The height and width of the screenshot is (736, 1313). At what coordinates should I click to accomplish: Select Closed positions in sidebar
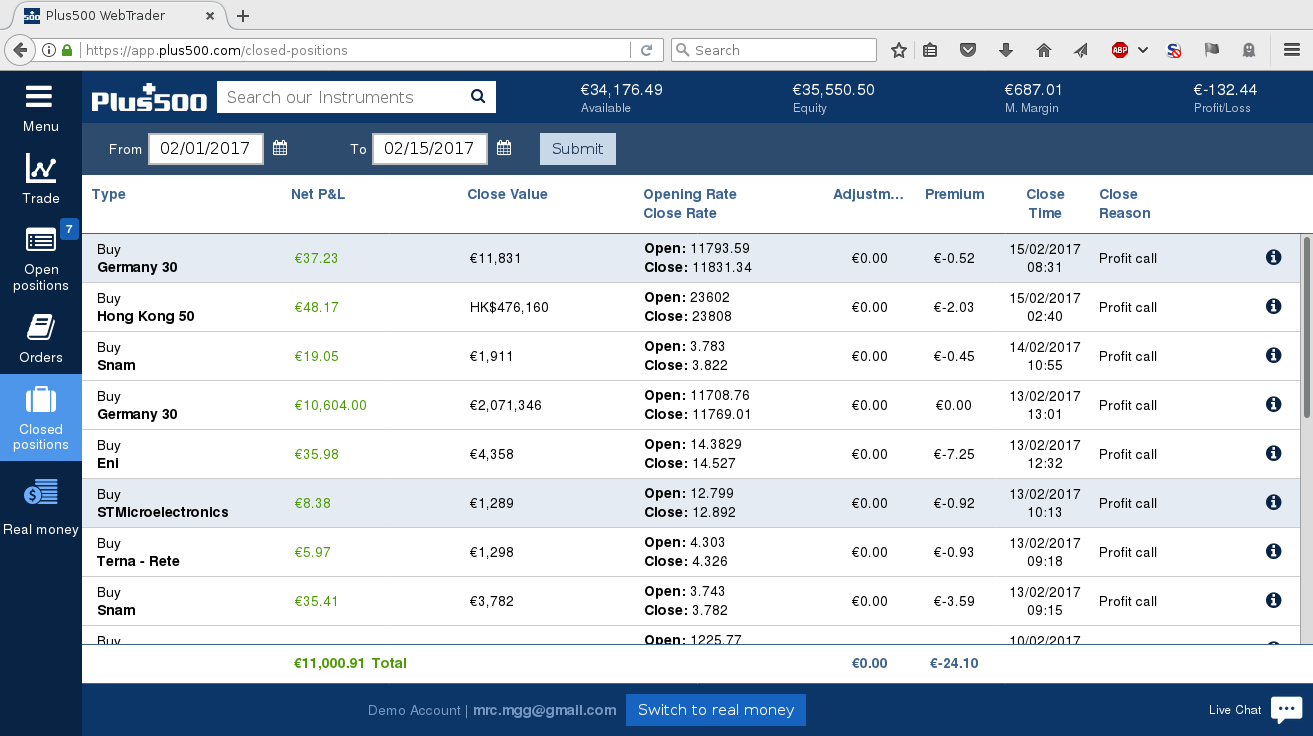41,417
